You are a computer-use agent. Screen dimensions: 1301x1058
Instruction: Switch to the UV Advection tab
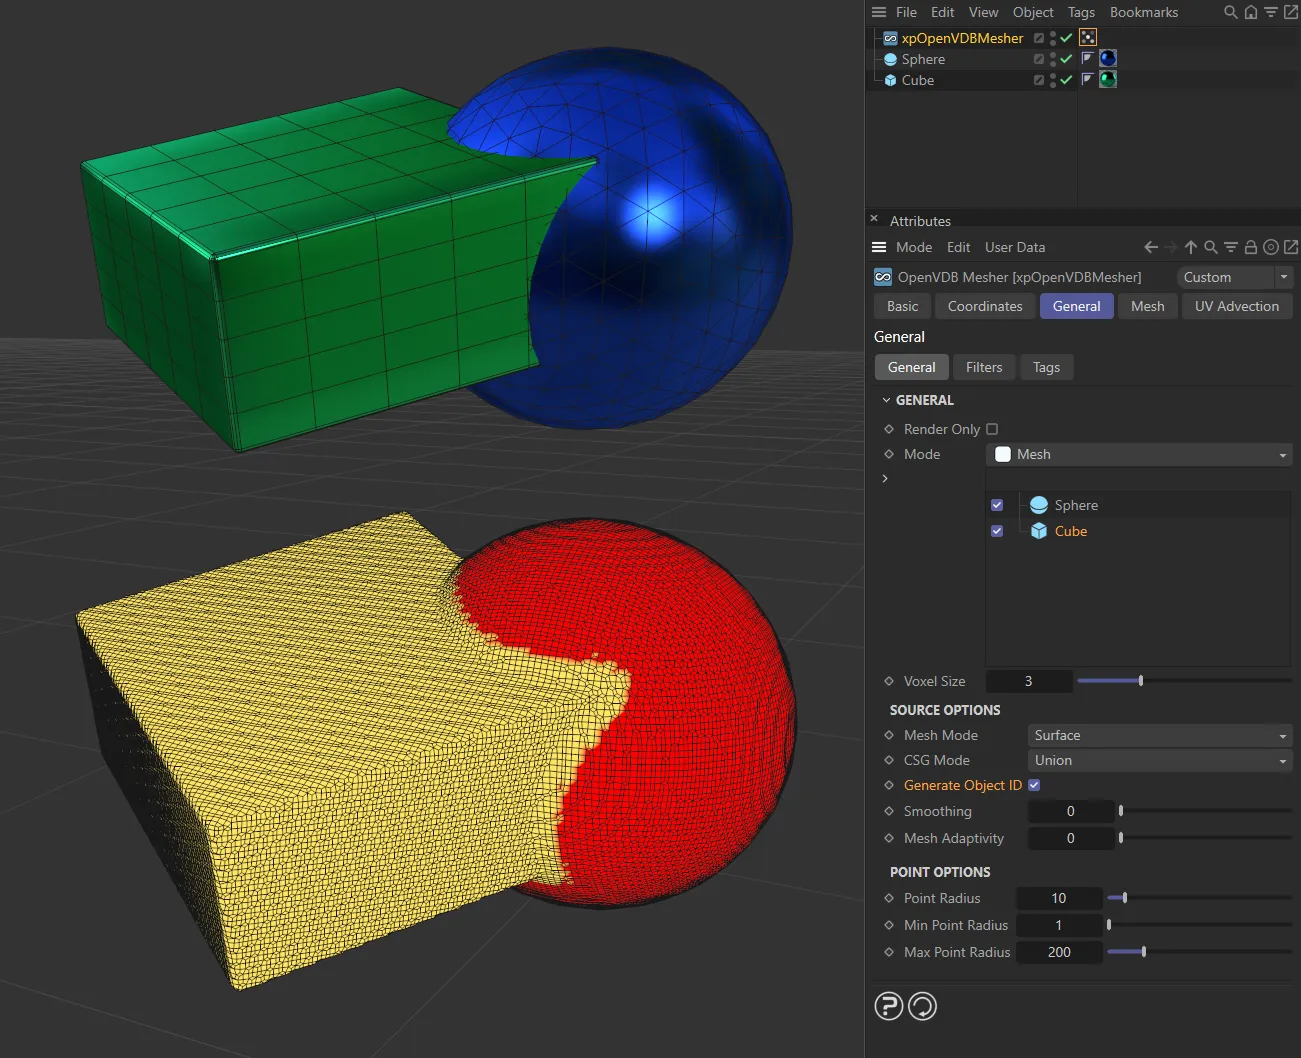[1237, 306]
